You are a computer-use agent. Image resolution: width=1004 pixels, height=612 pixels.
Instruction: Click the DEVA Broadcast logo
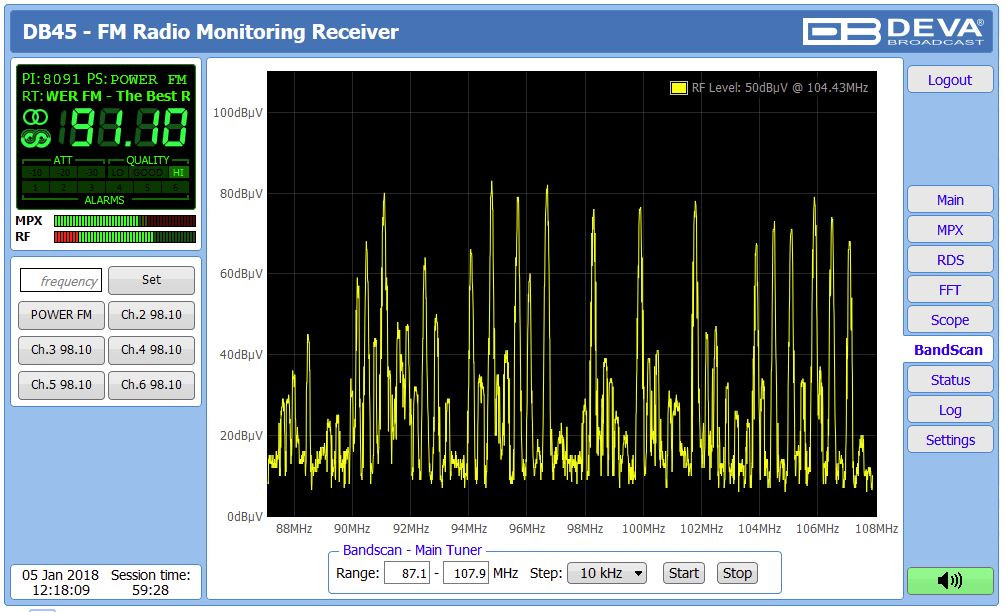893,31
